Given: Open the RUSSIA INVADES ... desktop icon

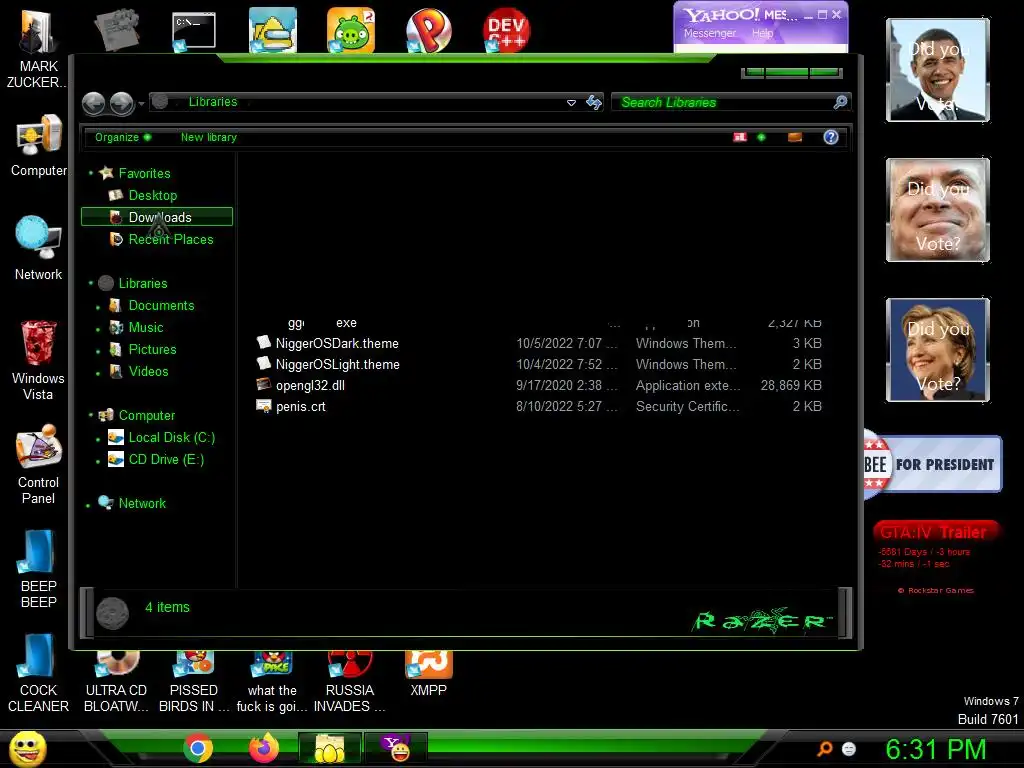Looking at the screenshot, I should (x=349, y=682).
